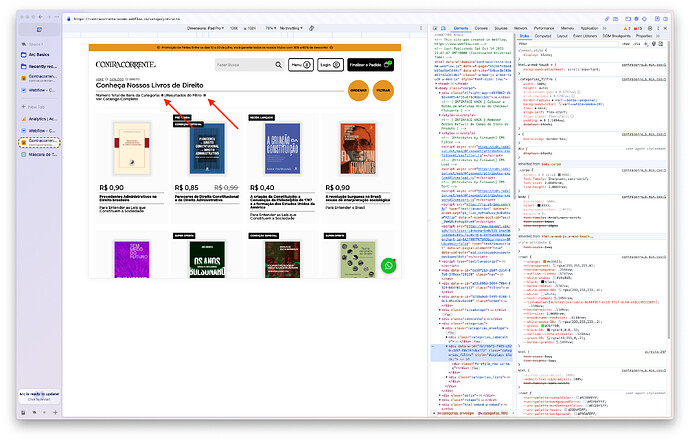690x441 pixels.
Task: Toggle the device toolbar icon in DevTools
Action: coord(443,28)
